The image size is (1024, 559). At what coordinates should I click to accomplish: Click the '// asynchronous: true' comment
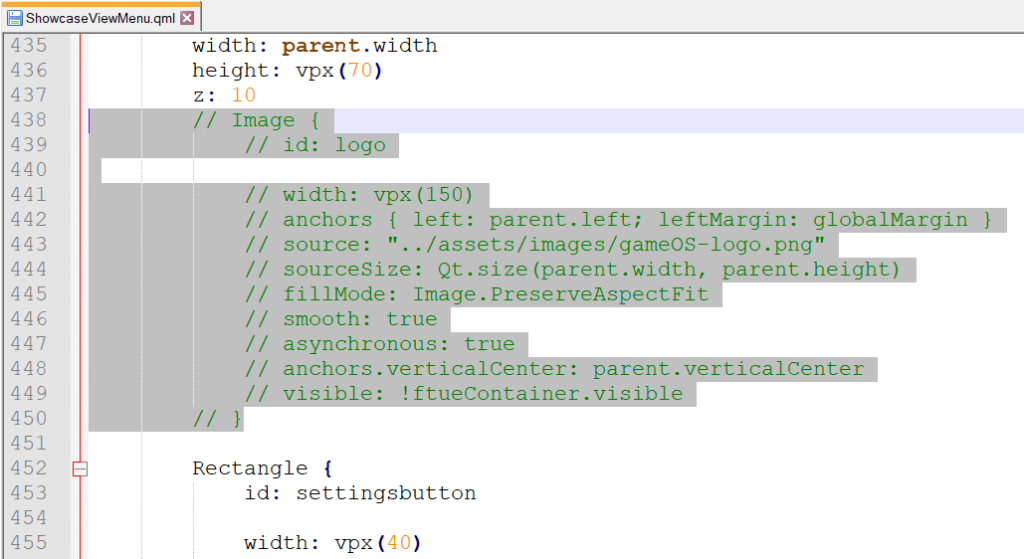click(x=379, y=343)
